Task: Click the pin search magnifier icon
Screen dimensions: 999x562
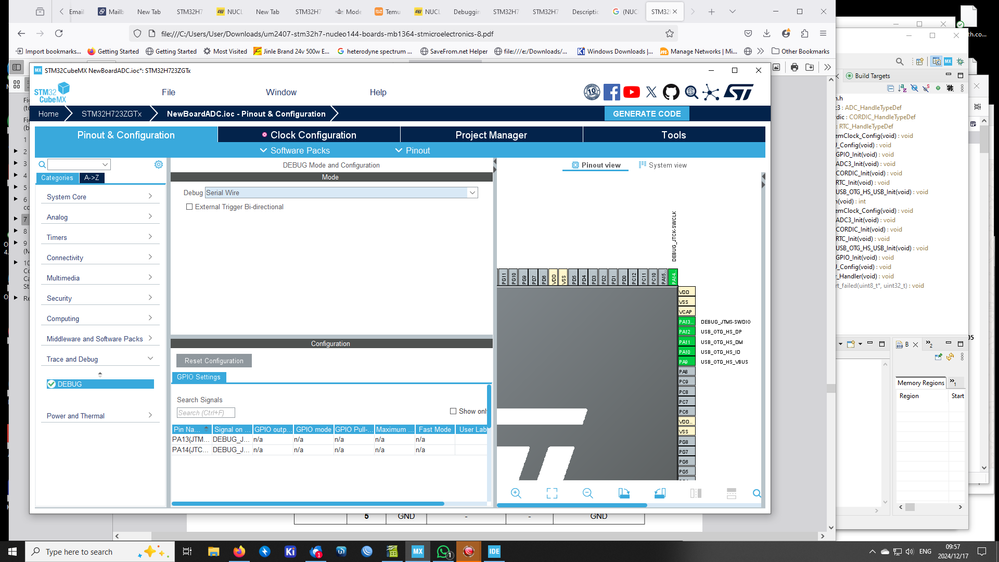Action: (x=757, y=493)
